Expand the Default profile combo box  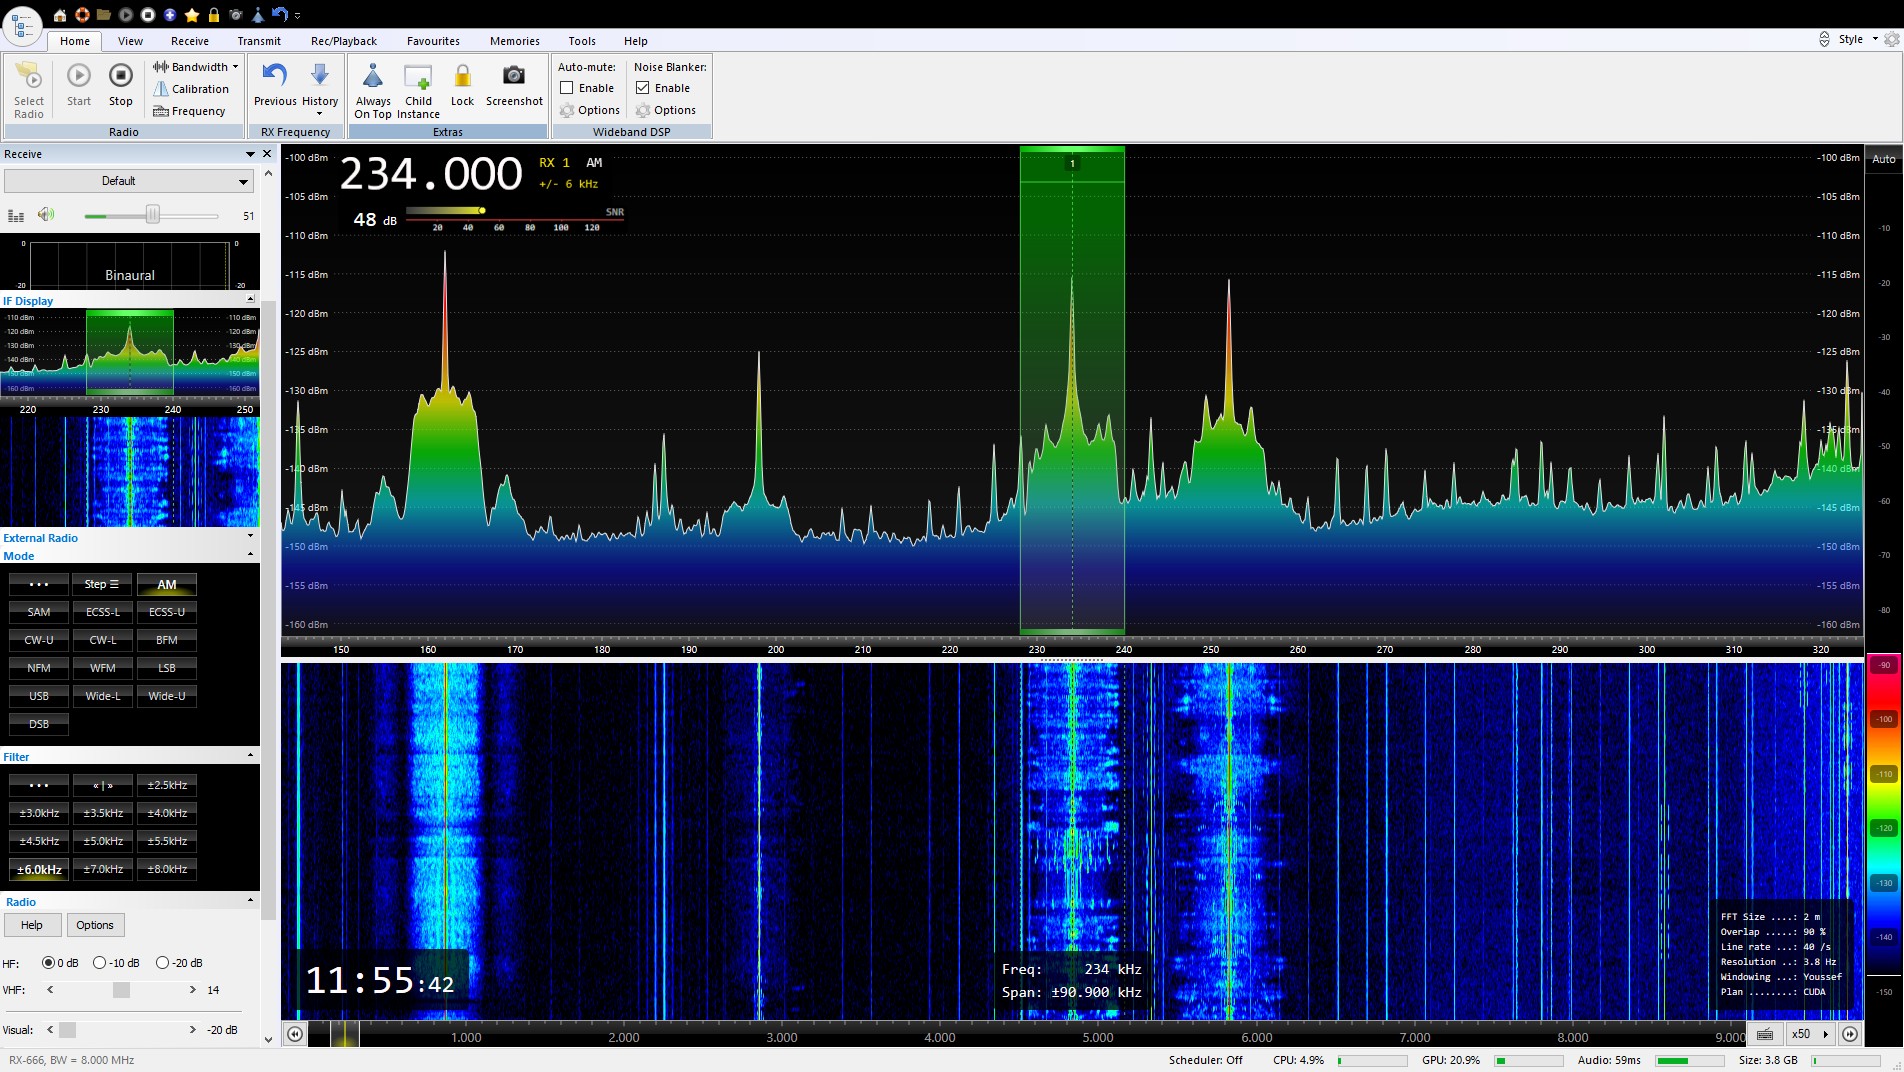click(243, 181)
